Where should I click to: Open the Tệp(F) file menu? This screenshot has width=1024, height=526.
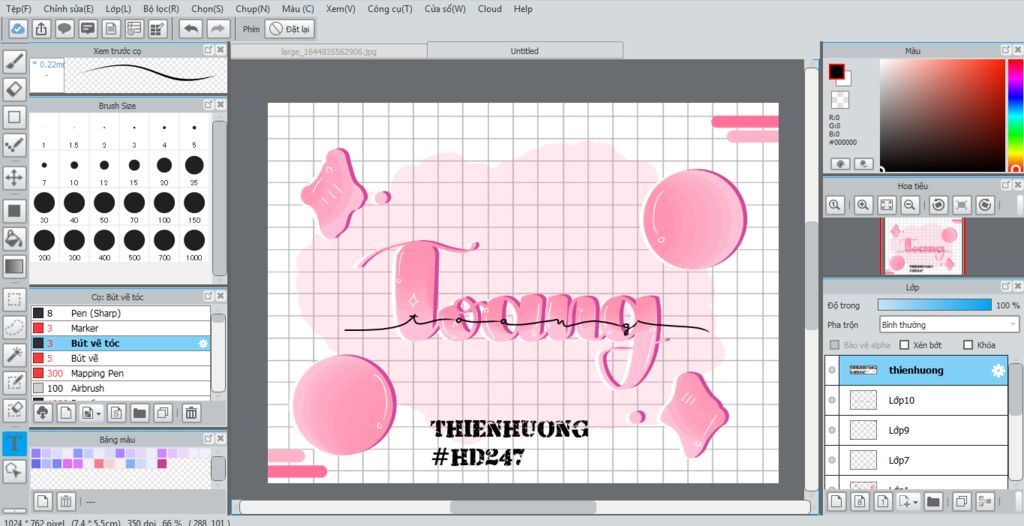18,9
